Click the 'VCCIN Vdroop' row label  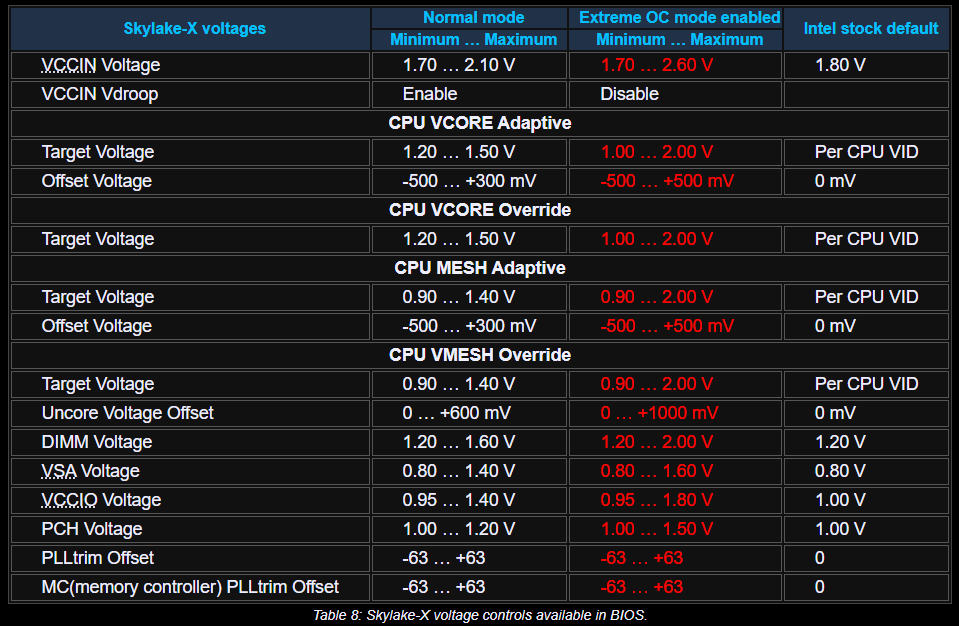(x=100, y=94)
